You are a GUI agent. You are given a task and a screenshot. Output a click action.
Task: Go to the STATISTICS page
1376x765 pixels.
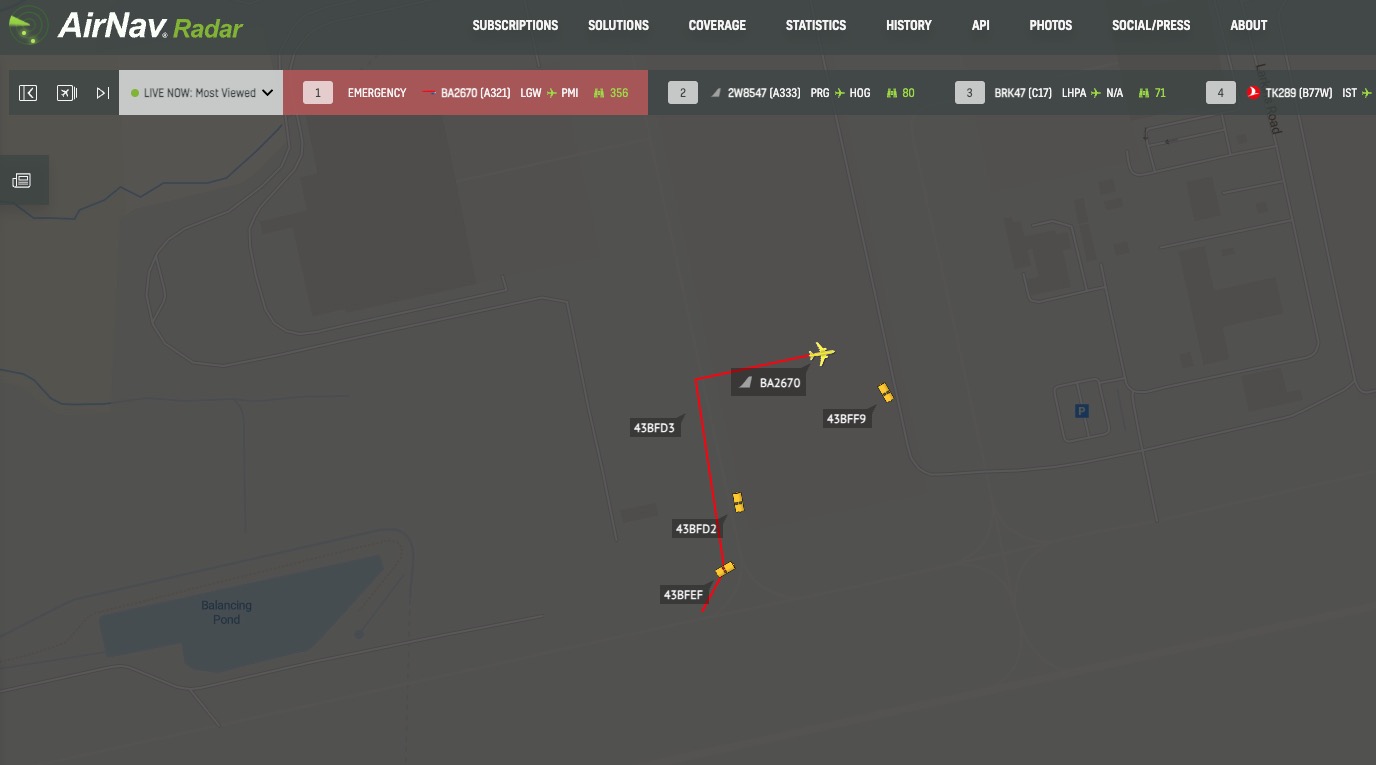pos(815,25)
